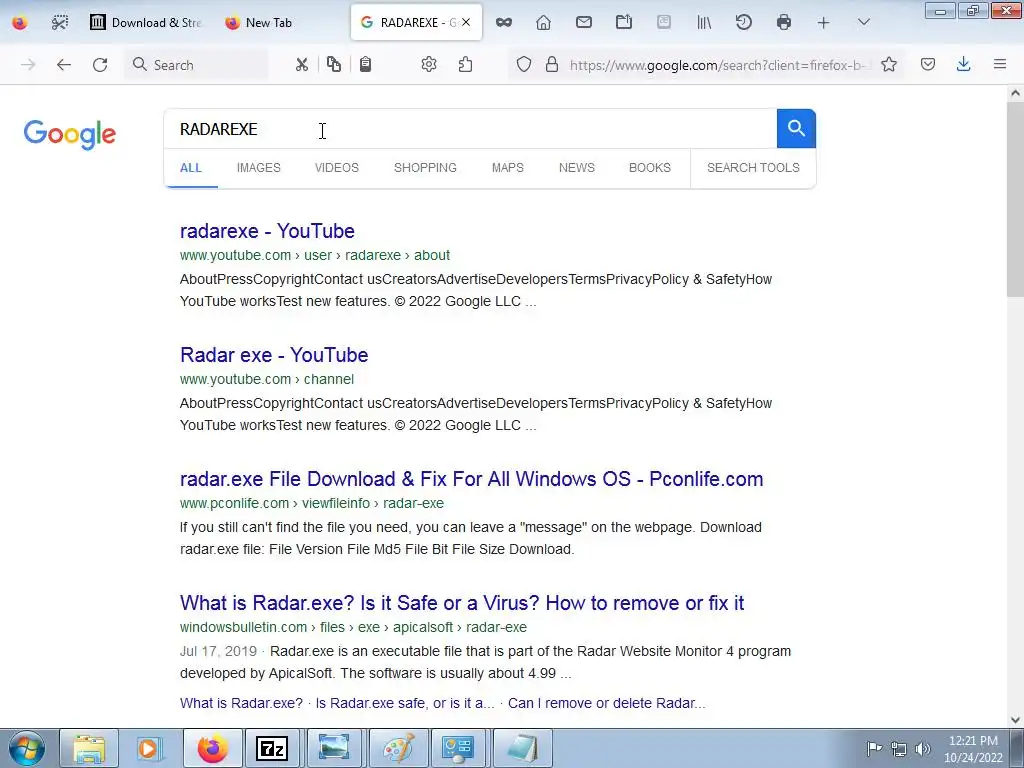Click the 'What is Radar.exe?' sublink
Viewport: 1024px width, 768px height.
(241, 703)
